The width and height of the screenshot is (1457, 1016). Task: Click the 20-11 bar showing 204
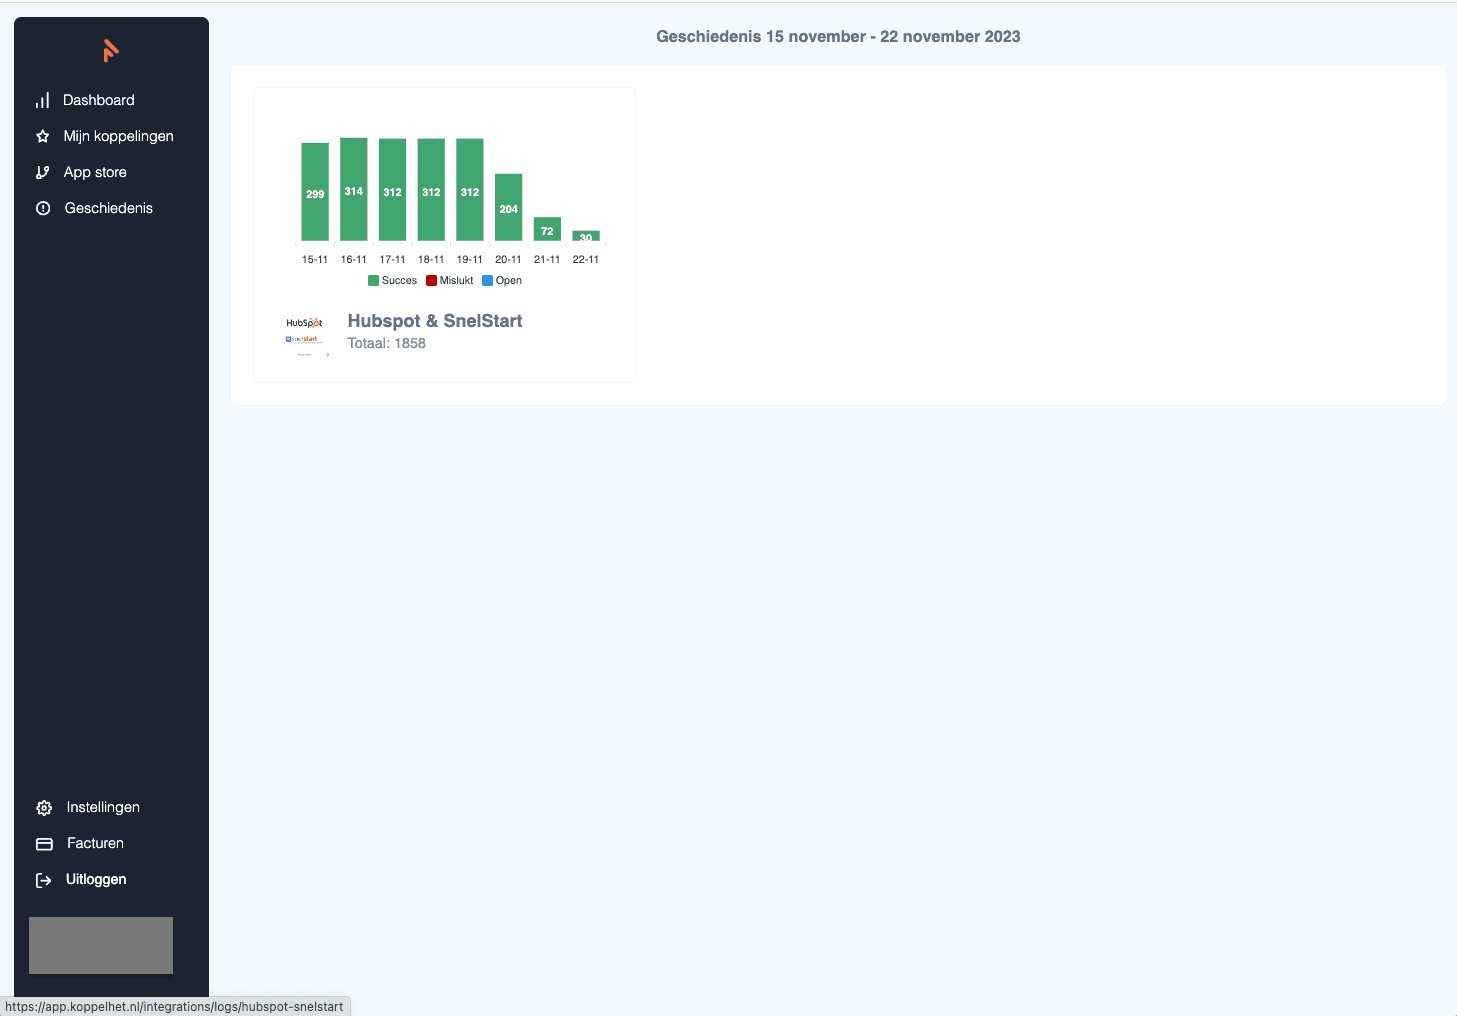[508, 207]
